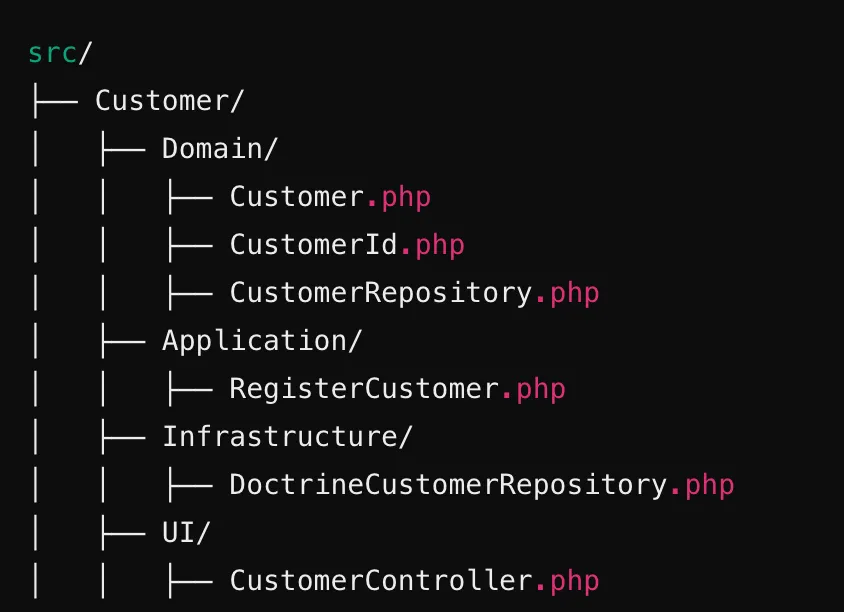Click the slash after src

[84, 53]
